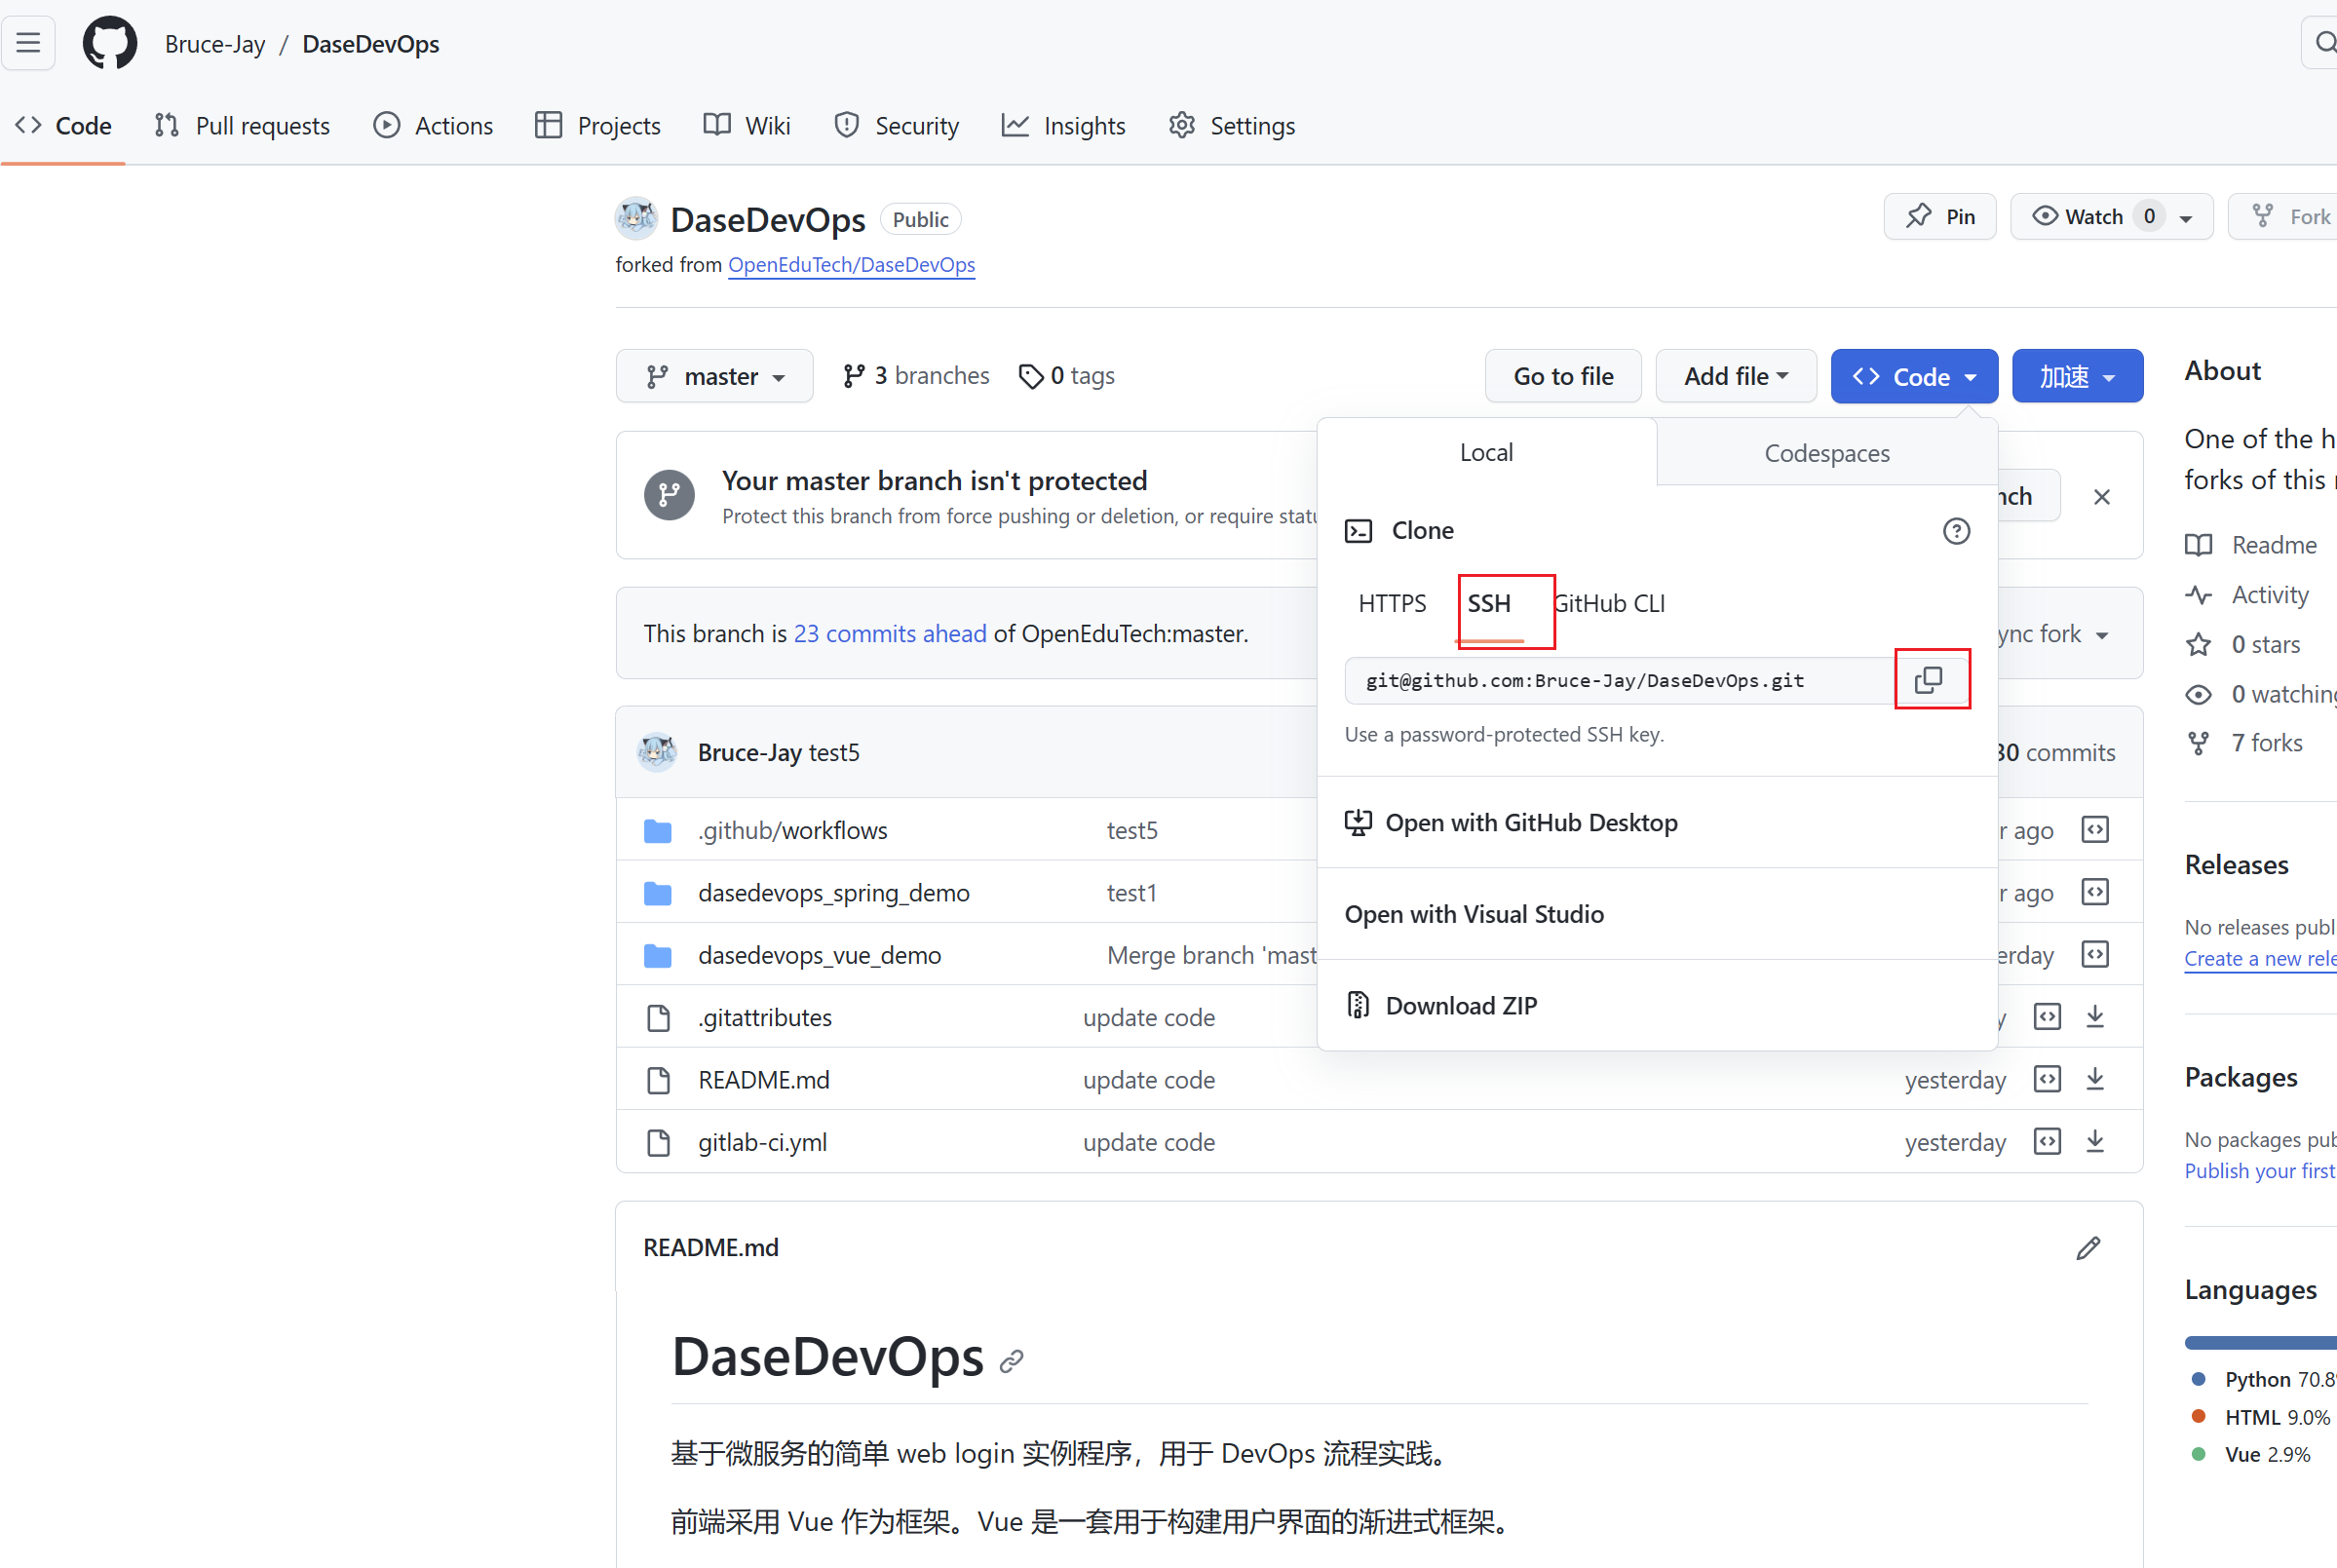
Task: Copy the DaseDevOps heading anchor link
Action: pos(1011,1361)
